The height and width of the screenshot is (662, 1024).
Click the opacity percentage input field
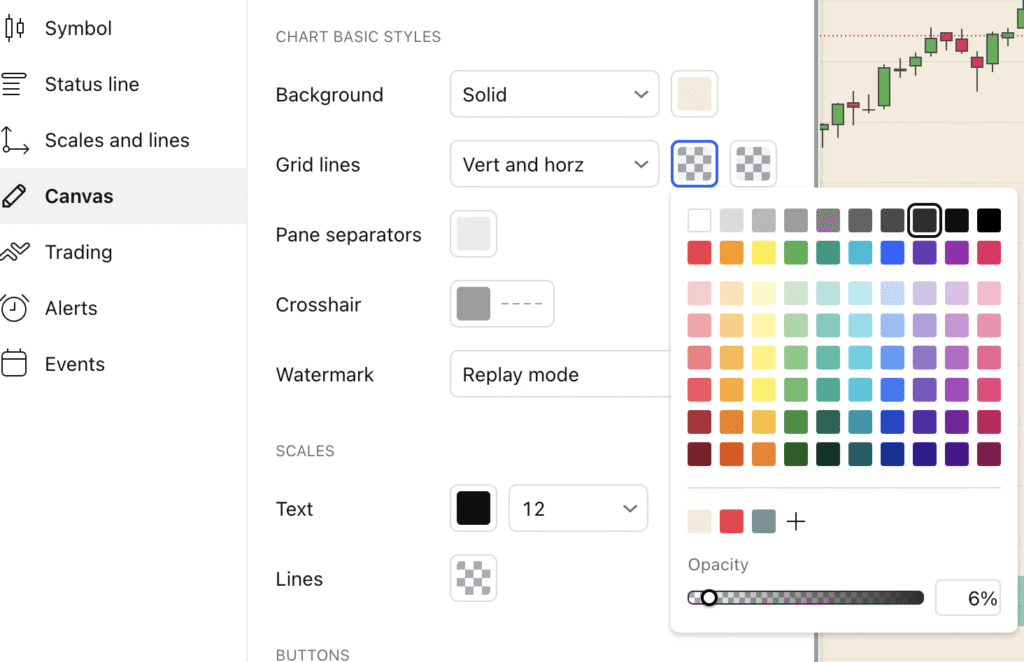coord(967,598)
